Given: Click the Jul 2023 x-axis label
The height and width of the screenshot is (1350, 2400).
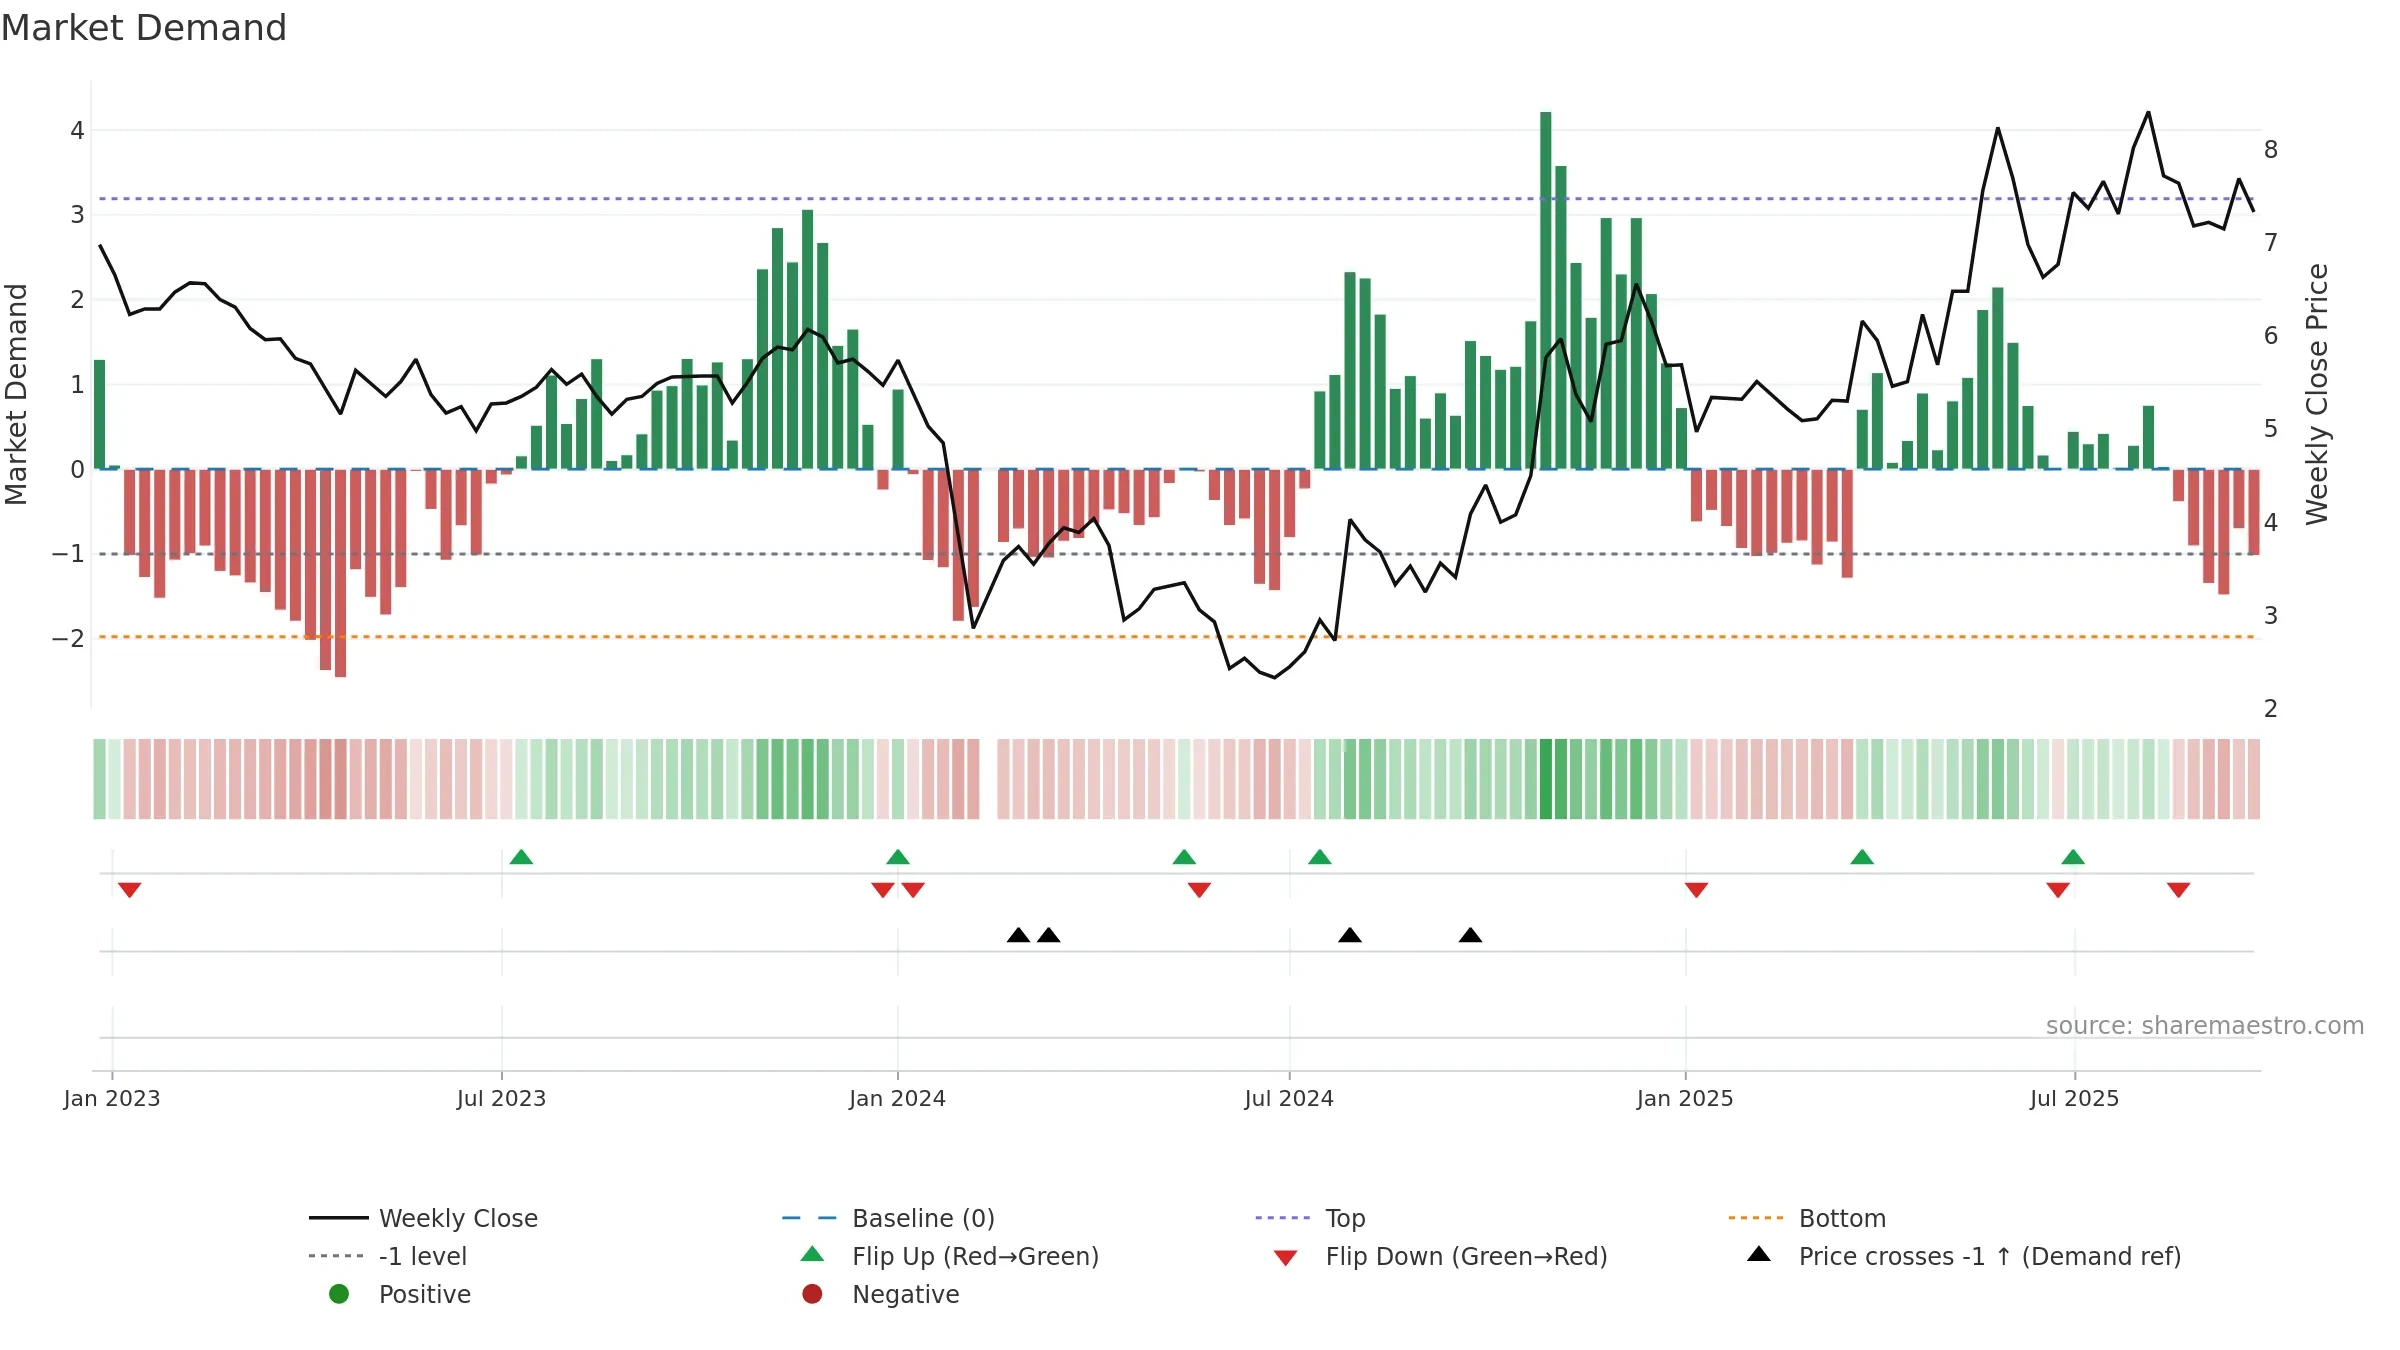Looking at the screenshot, I should click(501, 1098).
